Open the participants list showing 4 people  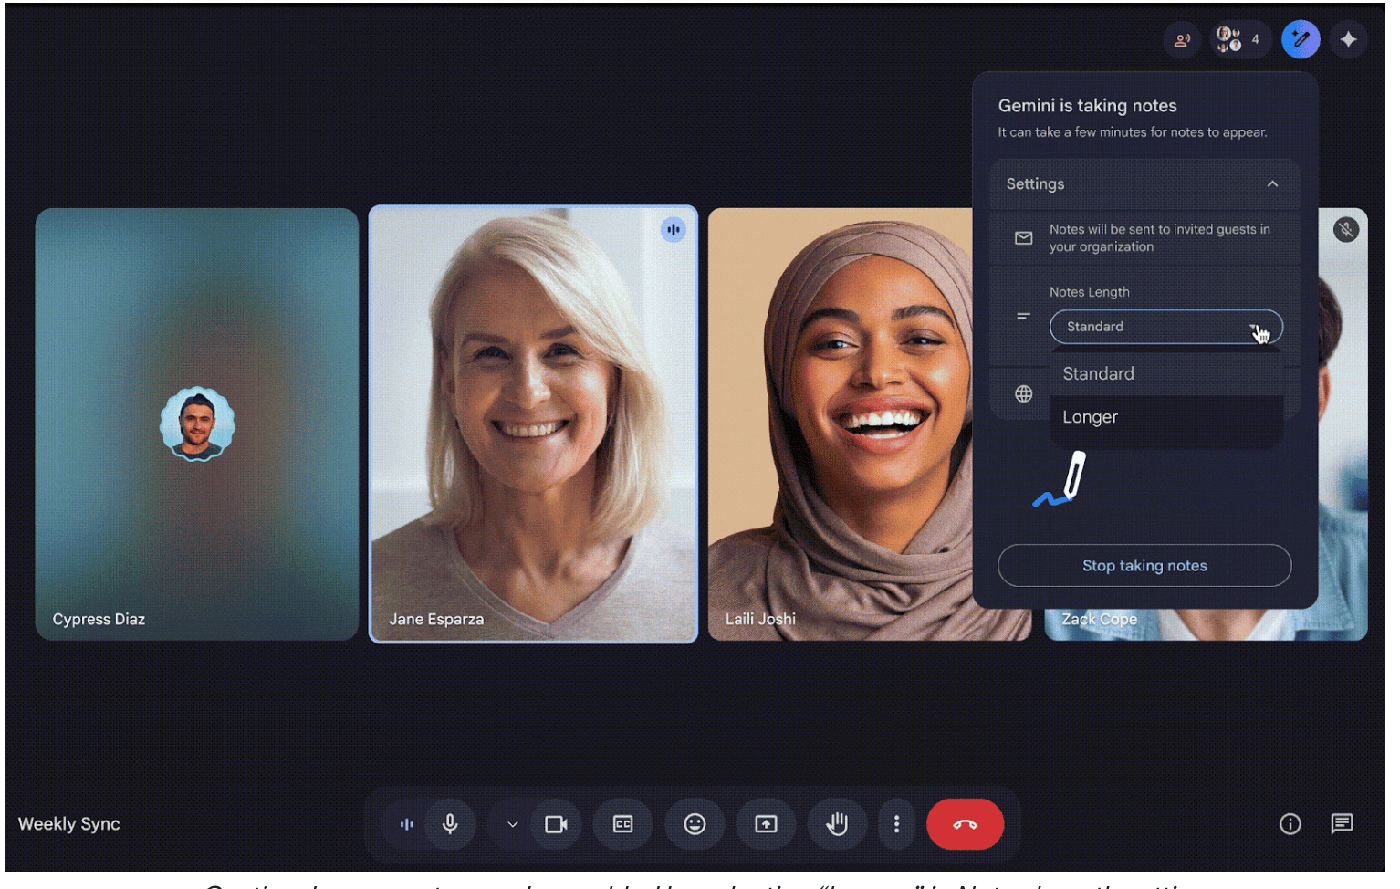point(1238,40)
